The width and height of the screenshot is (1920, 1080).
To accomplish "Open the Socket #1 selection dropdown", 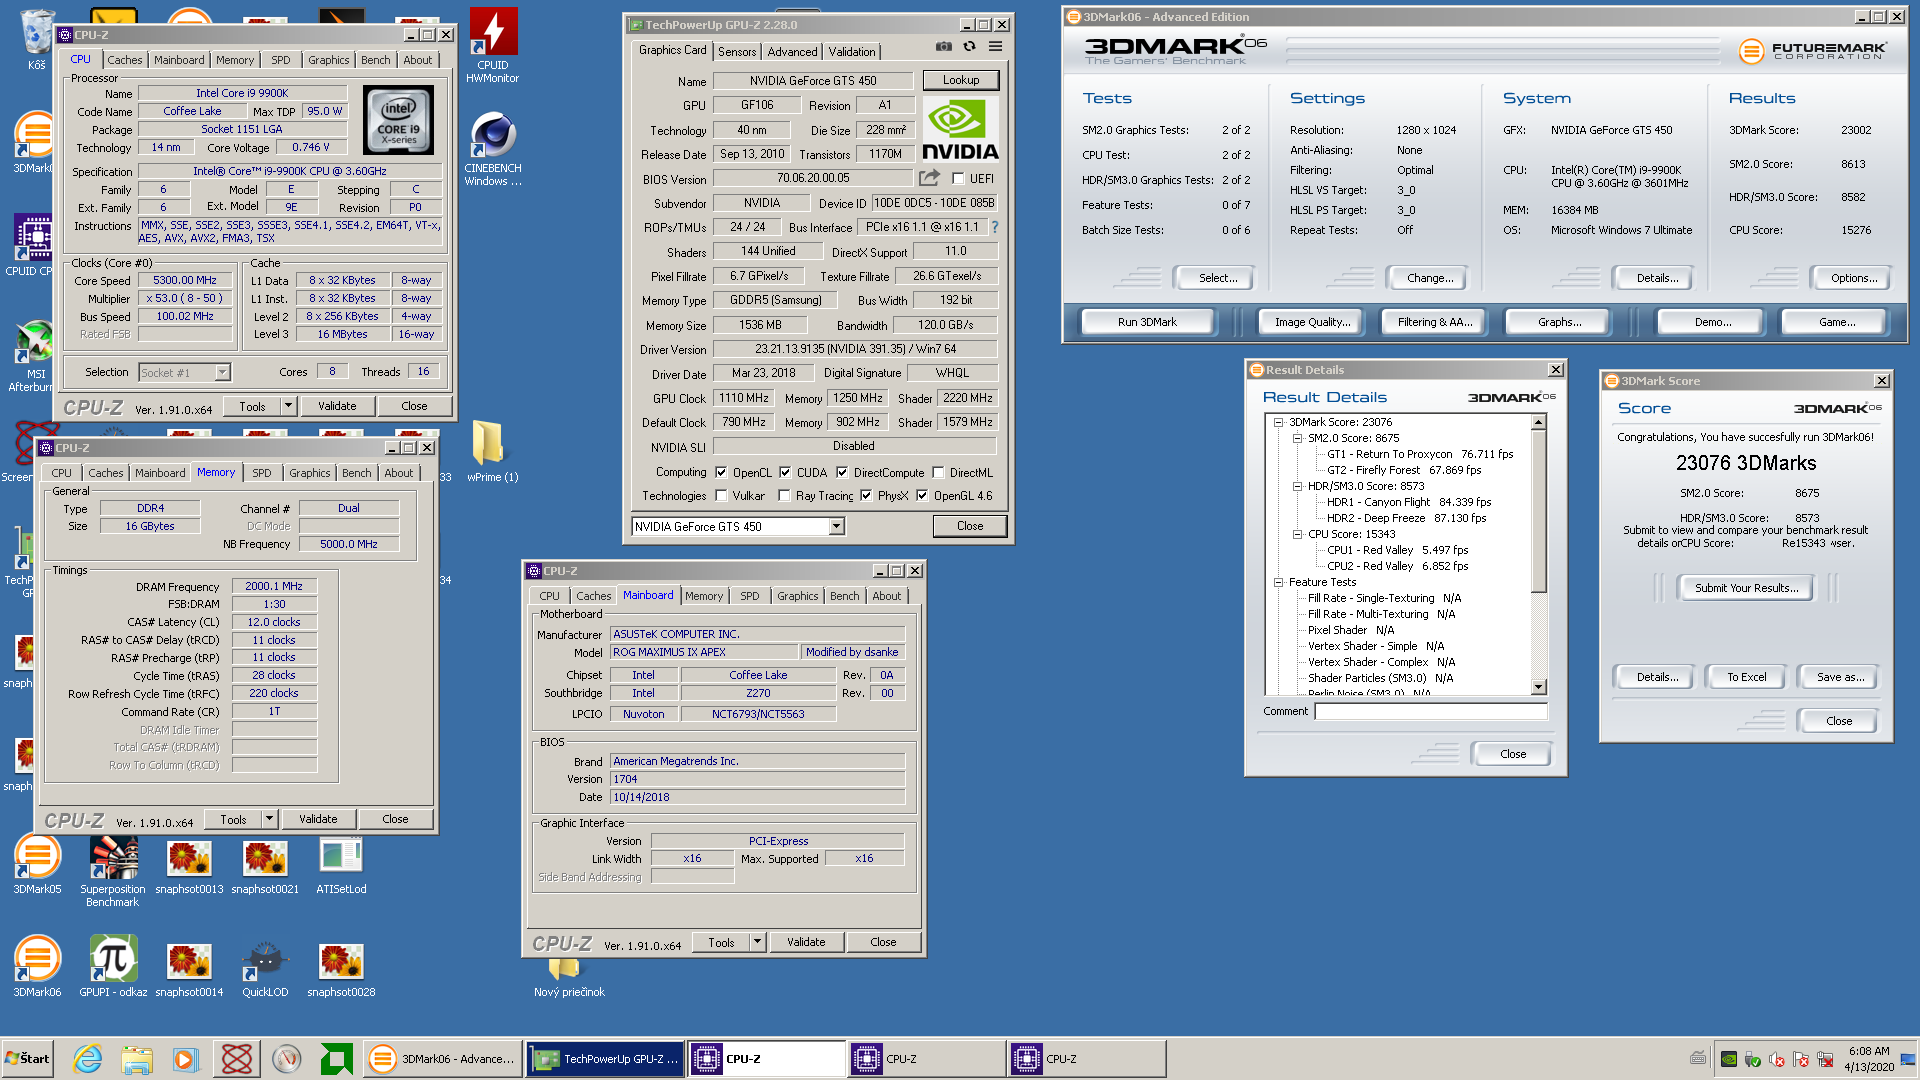I will (x=184, y=372).
